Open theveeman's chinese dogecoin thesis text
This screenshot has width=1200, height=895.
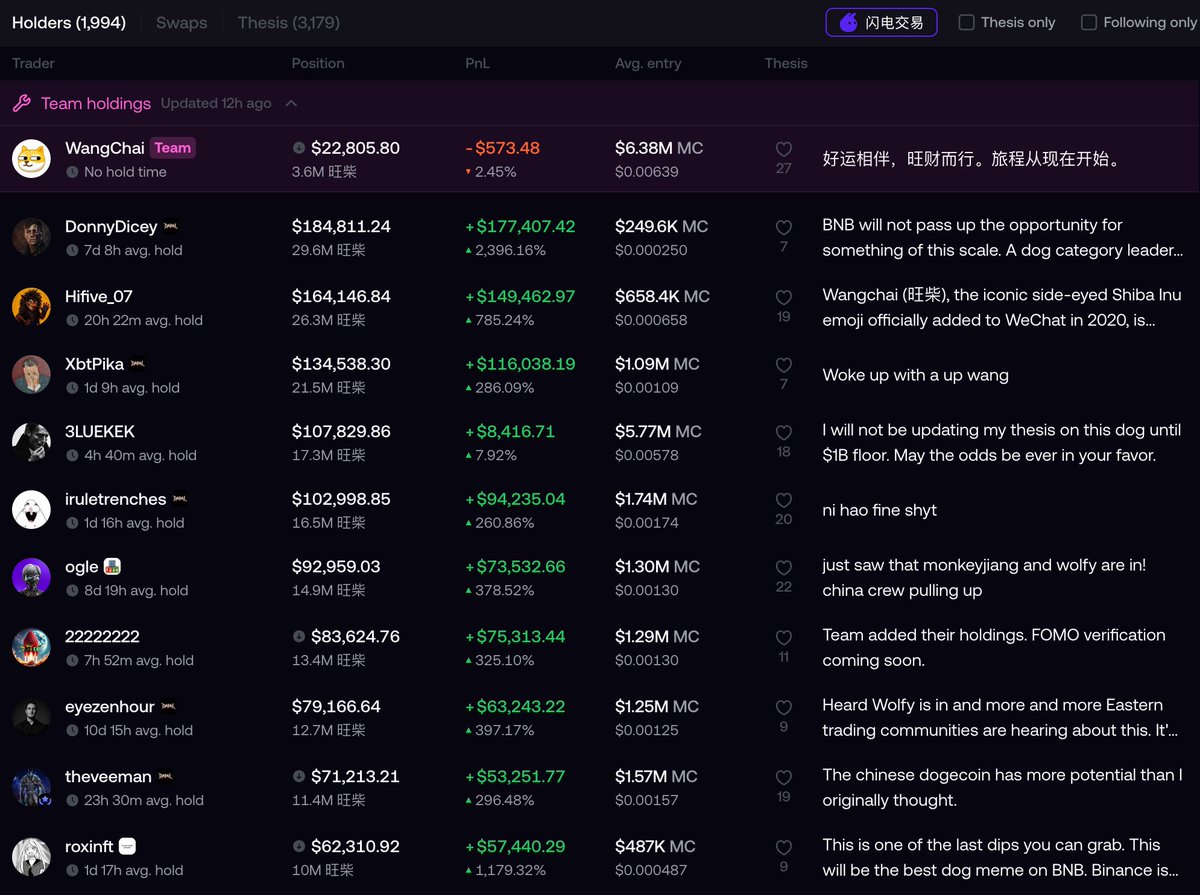1002,788
